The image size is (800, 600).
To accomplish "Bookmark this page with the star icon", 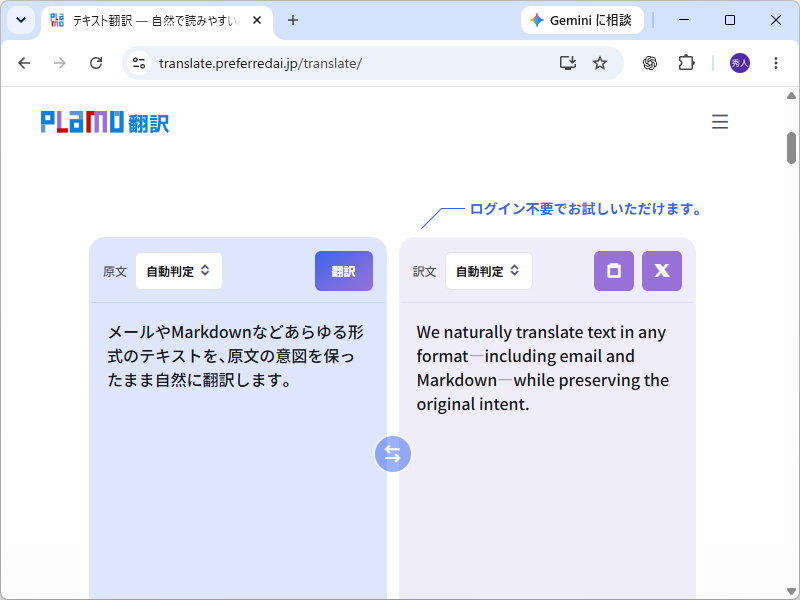I will click(x=600, y=63).
